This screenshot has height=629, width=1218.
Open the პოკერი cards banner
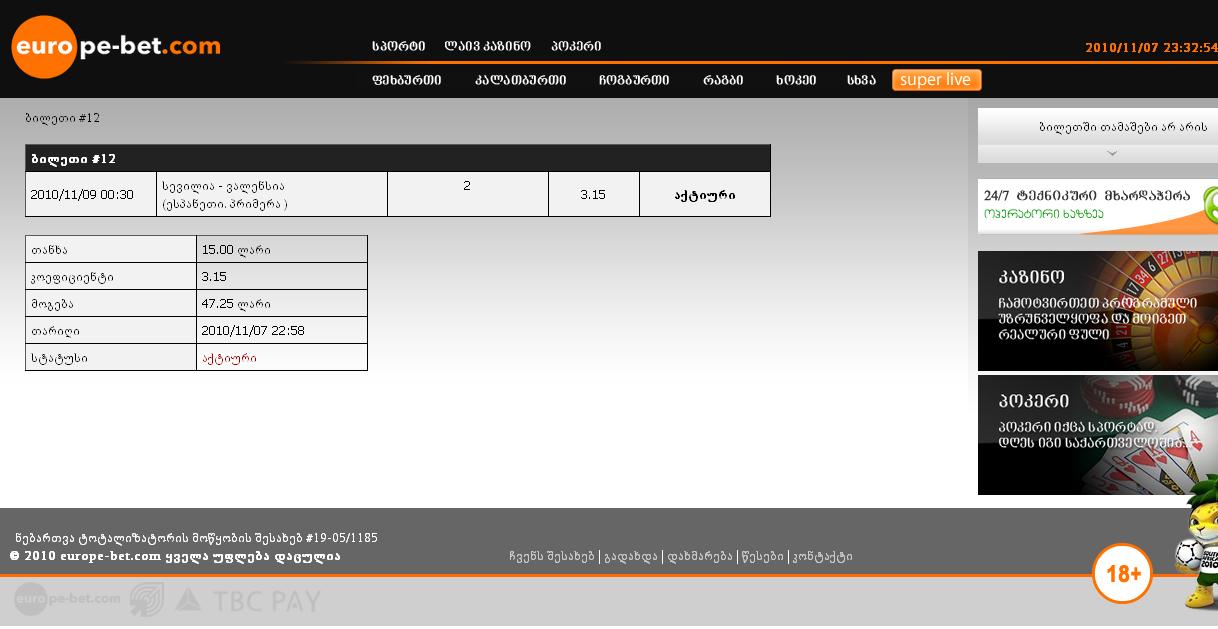[1098, 435]
